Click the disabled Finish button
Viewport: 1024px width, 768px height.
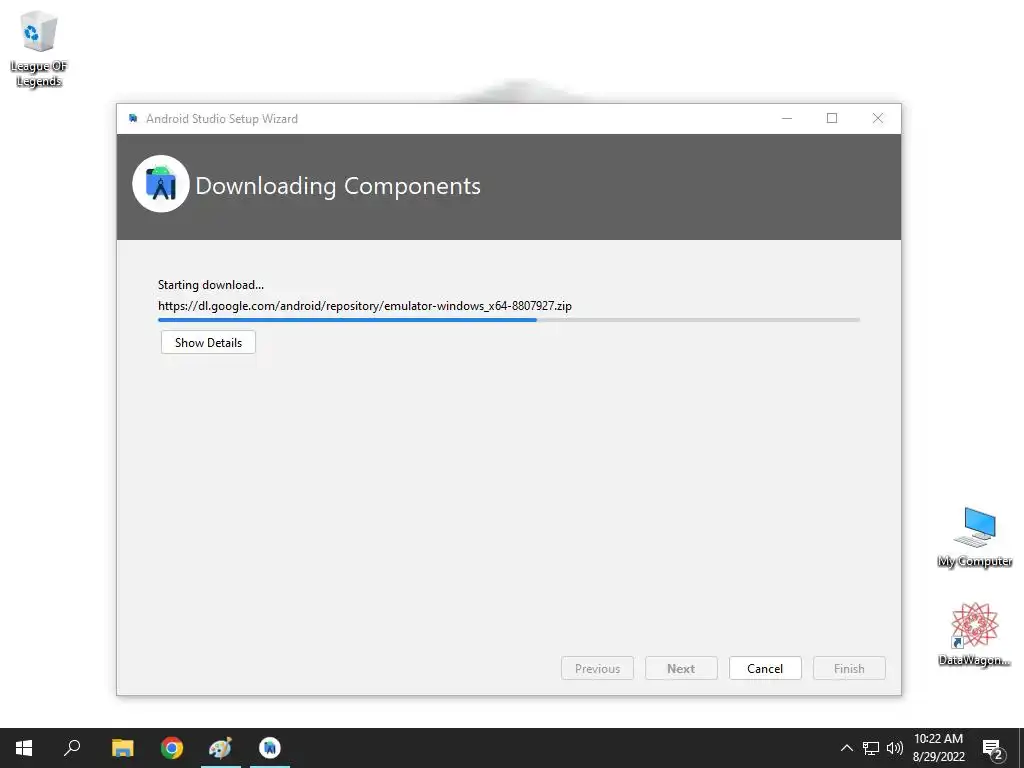(849, 668)
